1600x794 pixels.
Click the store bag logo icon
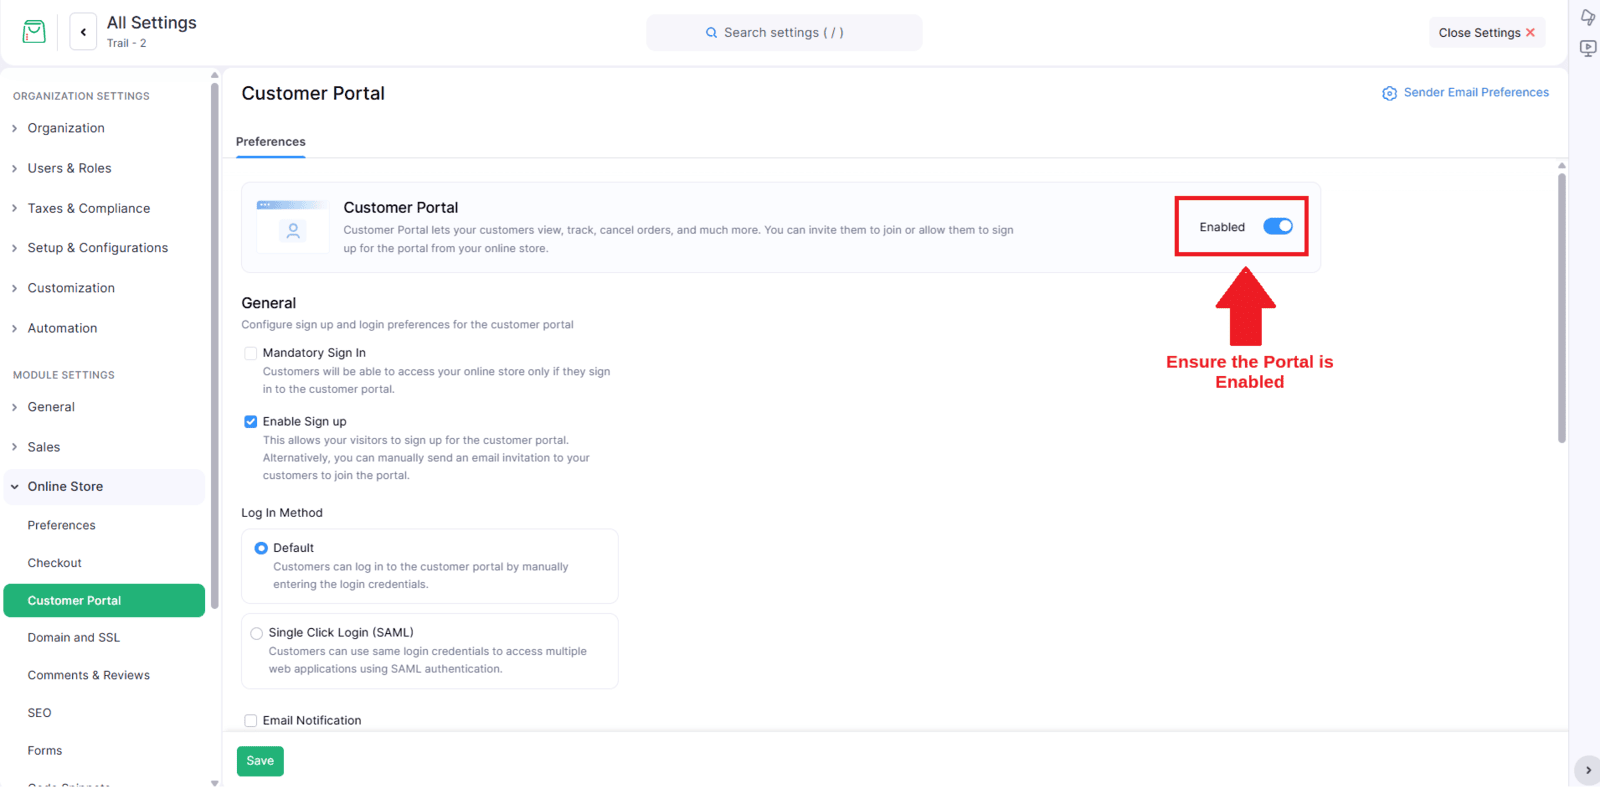coord(34,32)
